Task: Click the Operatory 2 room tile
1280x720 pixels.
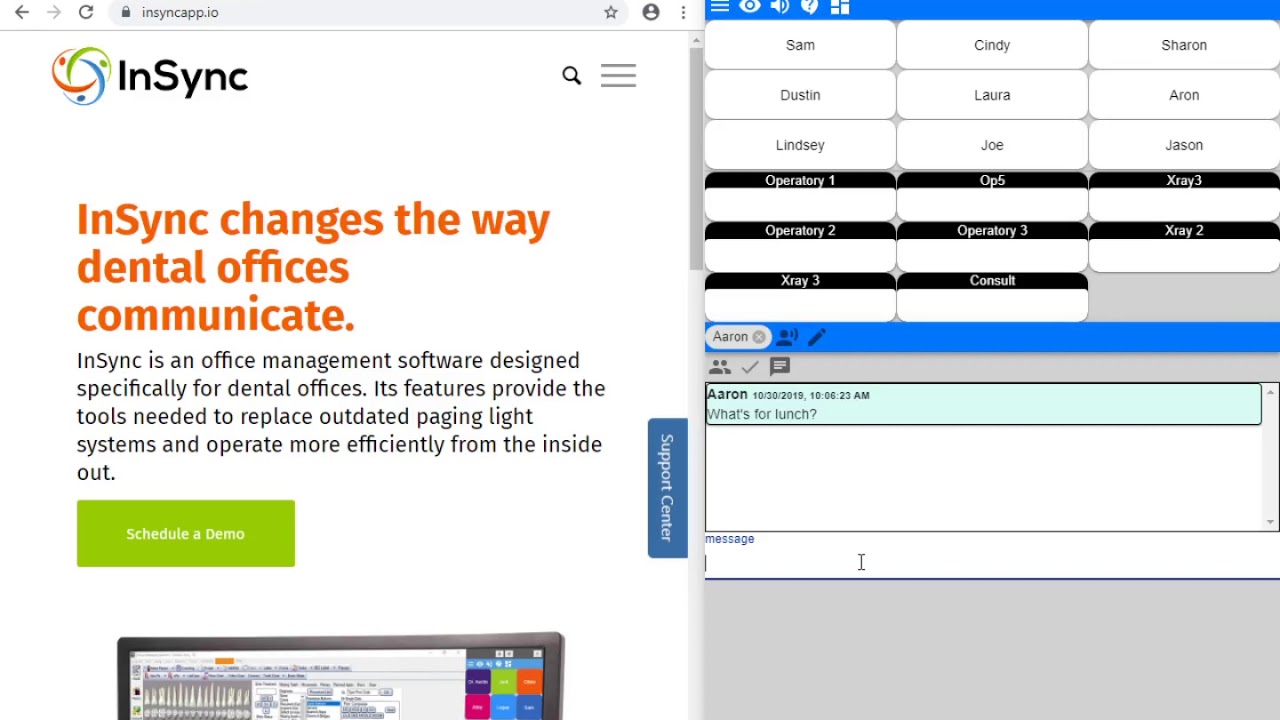Action: click(x=800, y=246)
